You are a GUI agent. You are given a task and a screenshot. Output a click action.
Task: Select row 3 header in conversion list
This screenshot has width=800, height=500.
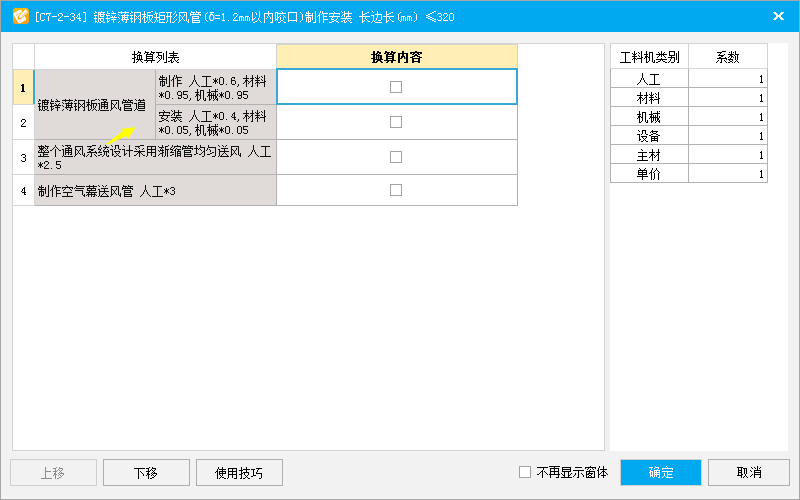click(23, 157)
